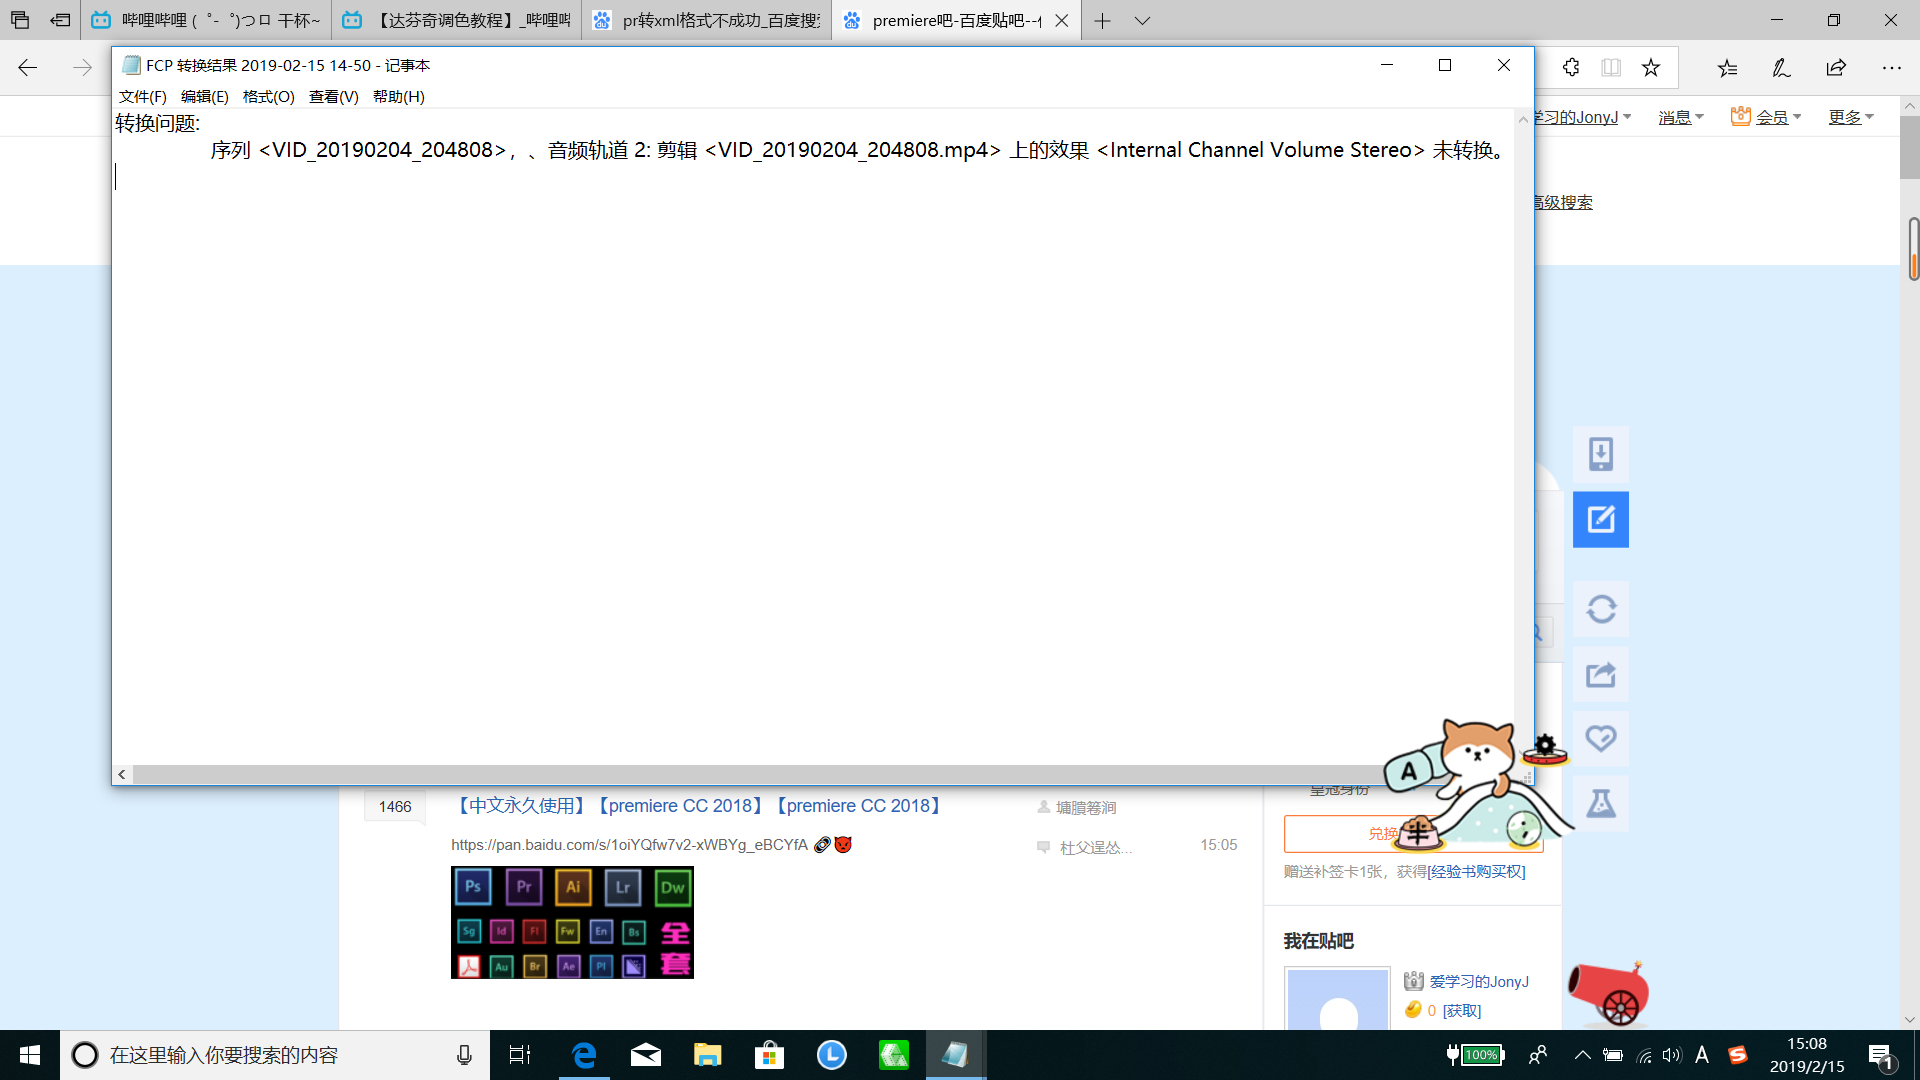Click the mobile download icon in the sidebar
This screenshot has height=1080, width=1920.
[1600, 454]
